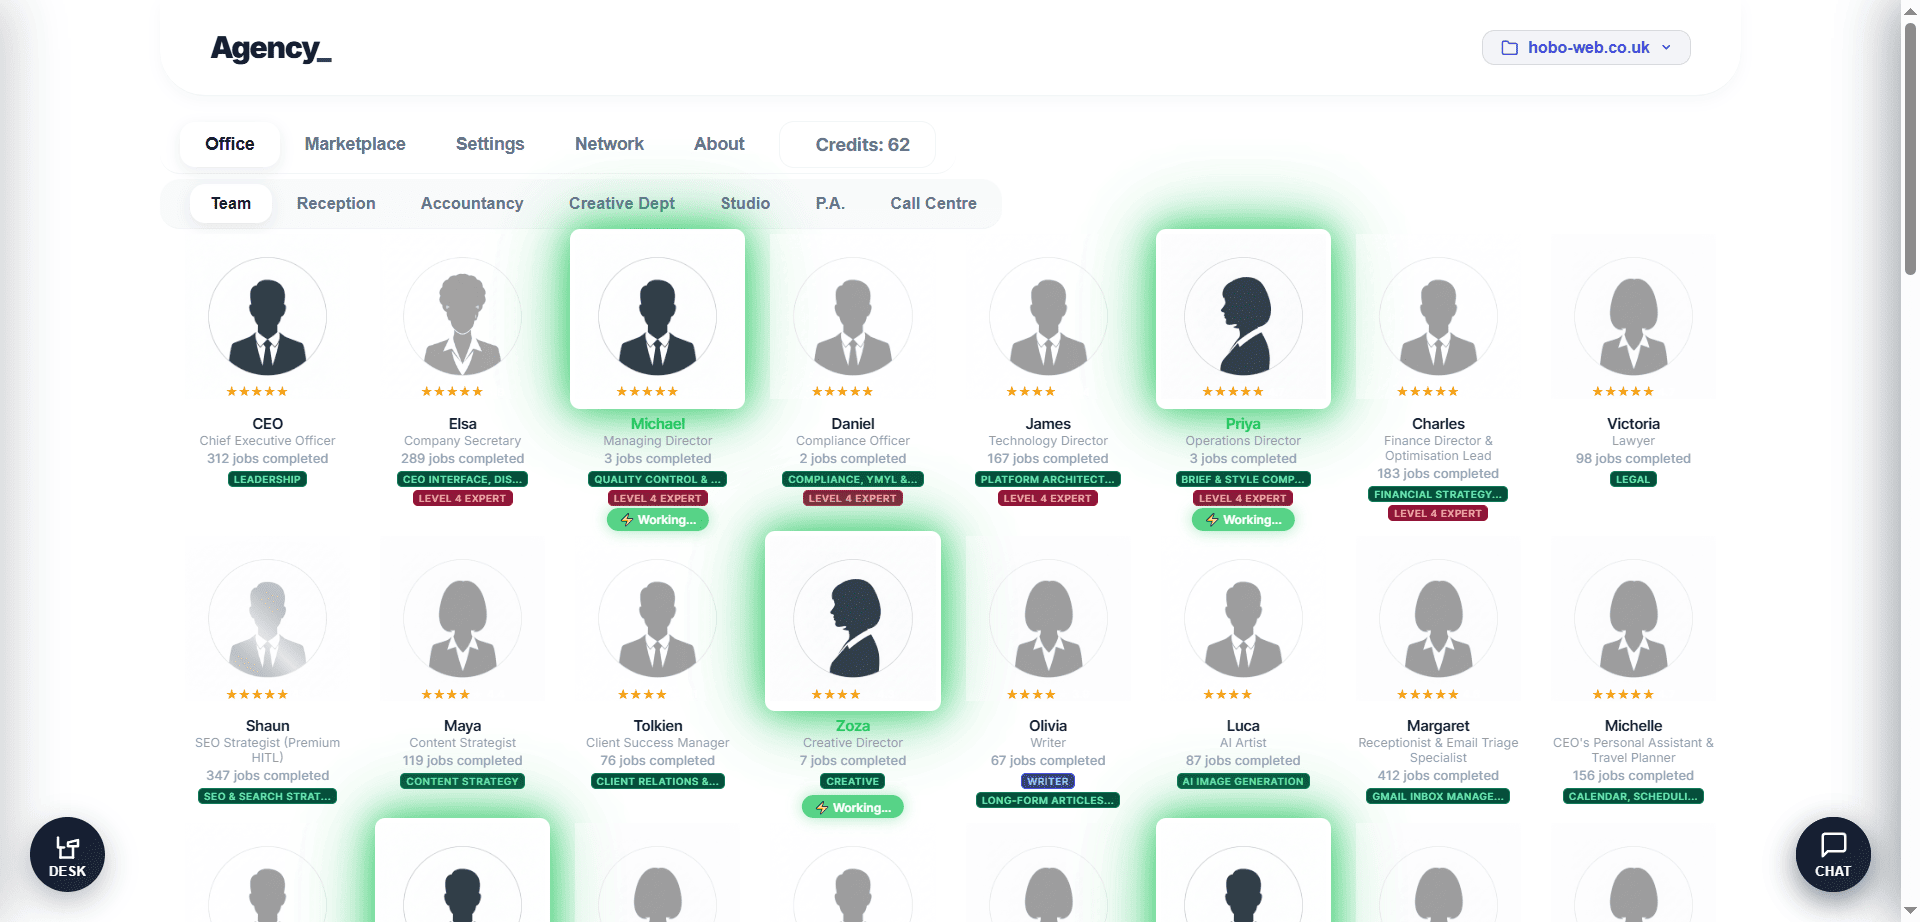
Task: Click the page vertical scrollbar
Action: pos(1910,150)
